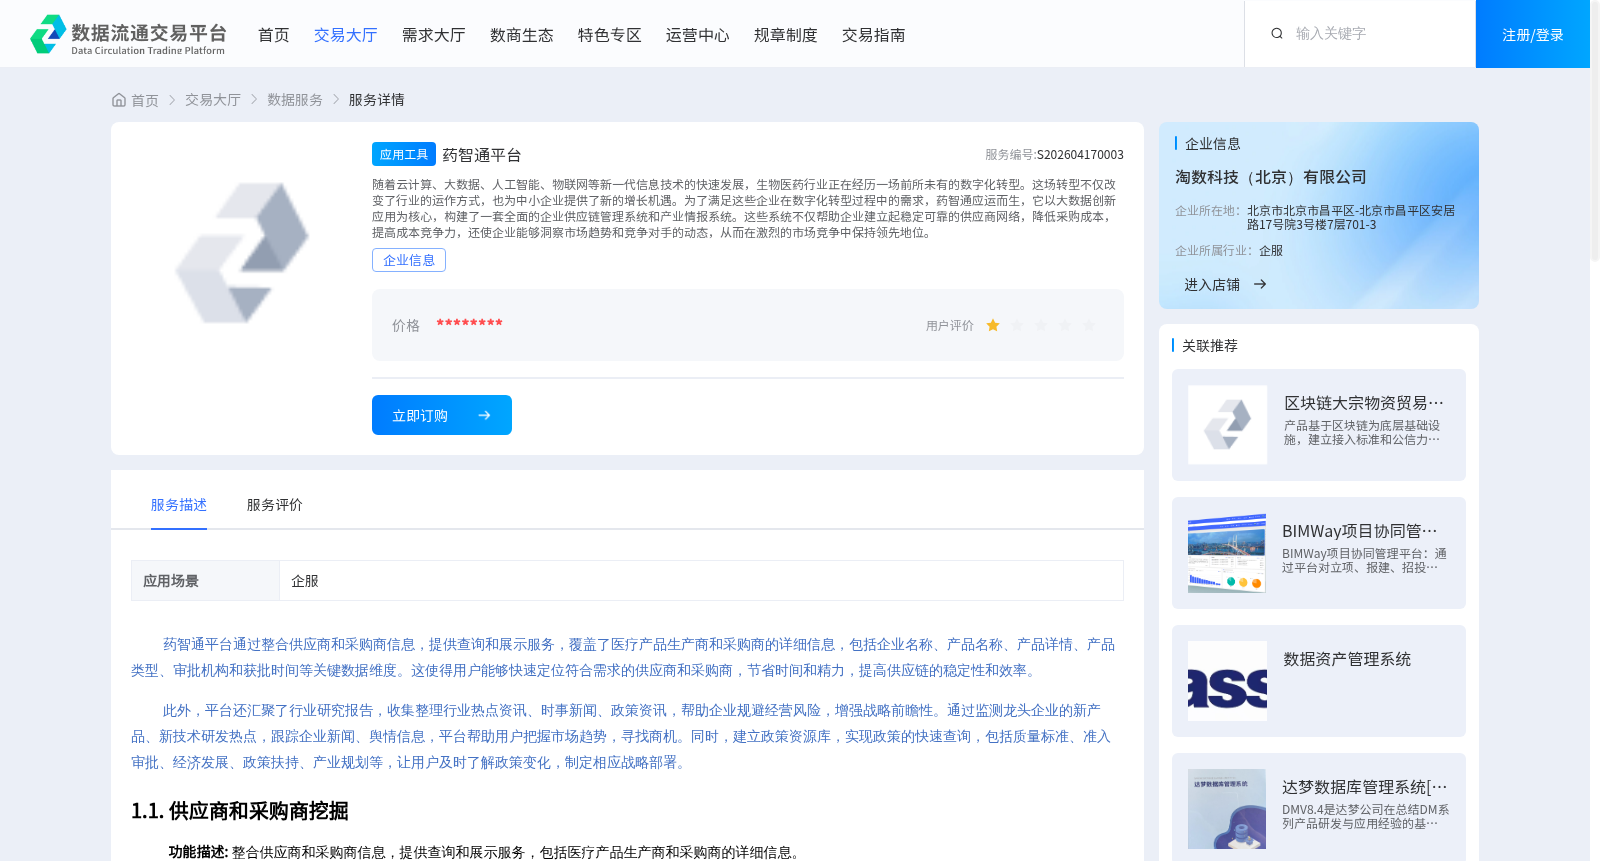1600x861 pixels.
Task: Click the arrow next to 进入店铺
Action: pyautogui.click(x=1260, y=285)
